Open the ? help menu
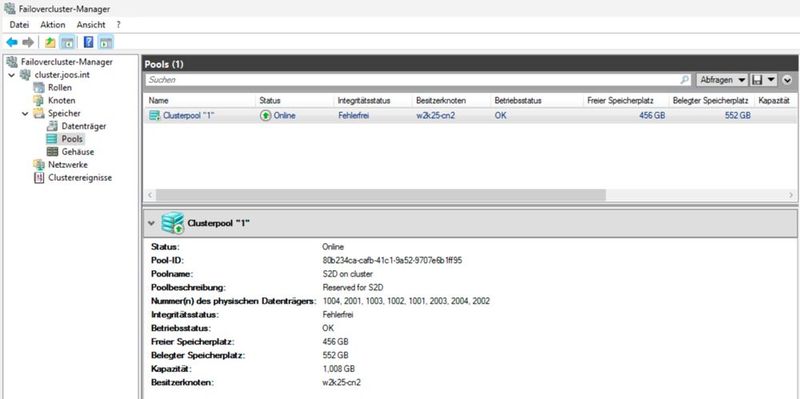The image size is (800, 399). pos(118,24)
